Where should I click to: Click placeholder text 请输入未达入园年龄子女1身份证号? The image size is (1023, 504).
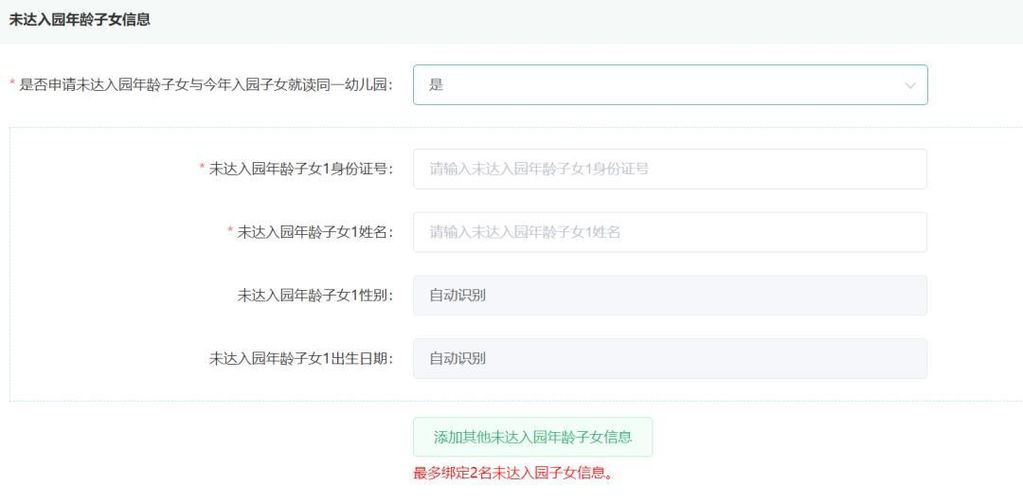[539, 169]
